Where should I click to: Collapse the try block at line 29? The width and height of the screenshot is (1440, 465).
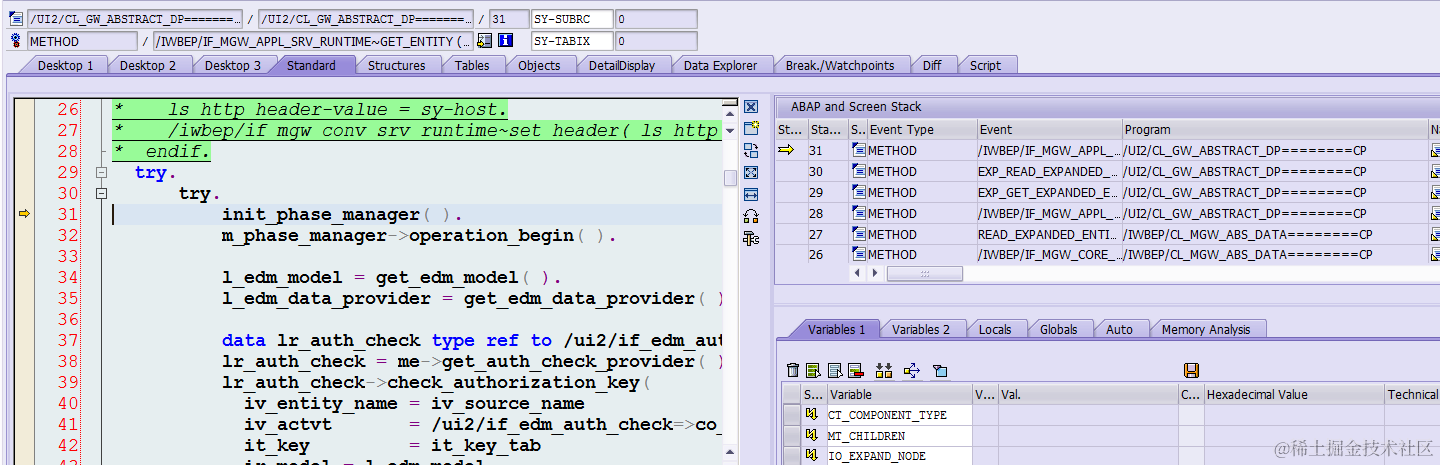click(x=101, y=172)
